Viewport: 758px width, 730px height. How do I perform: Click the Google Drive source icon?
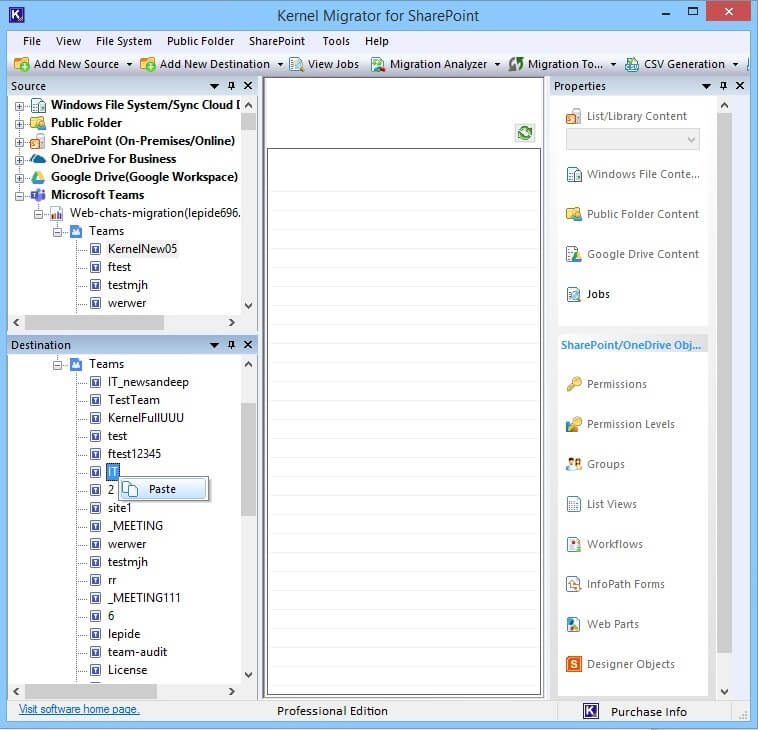pyautogui.click(x=38, y=177)
